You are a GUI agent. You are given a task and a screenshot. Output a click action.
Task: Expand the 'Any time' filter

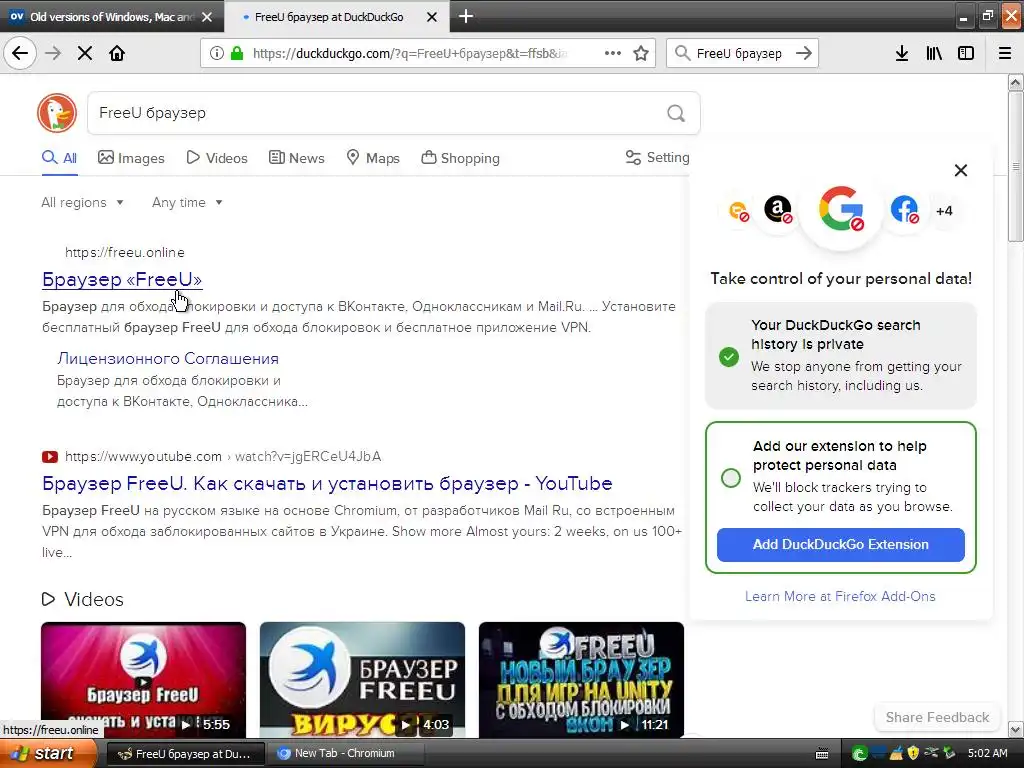(187, 202)
